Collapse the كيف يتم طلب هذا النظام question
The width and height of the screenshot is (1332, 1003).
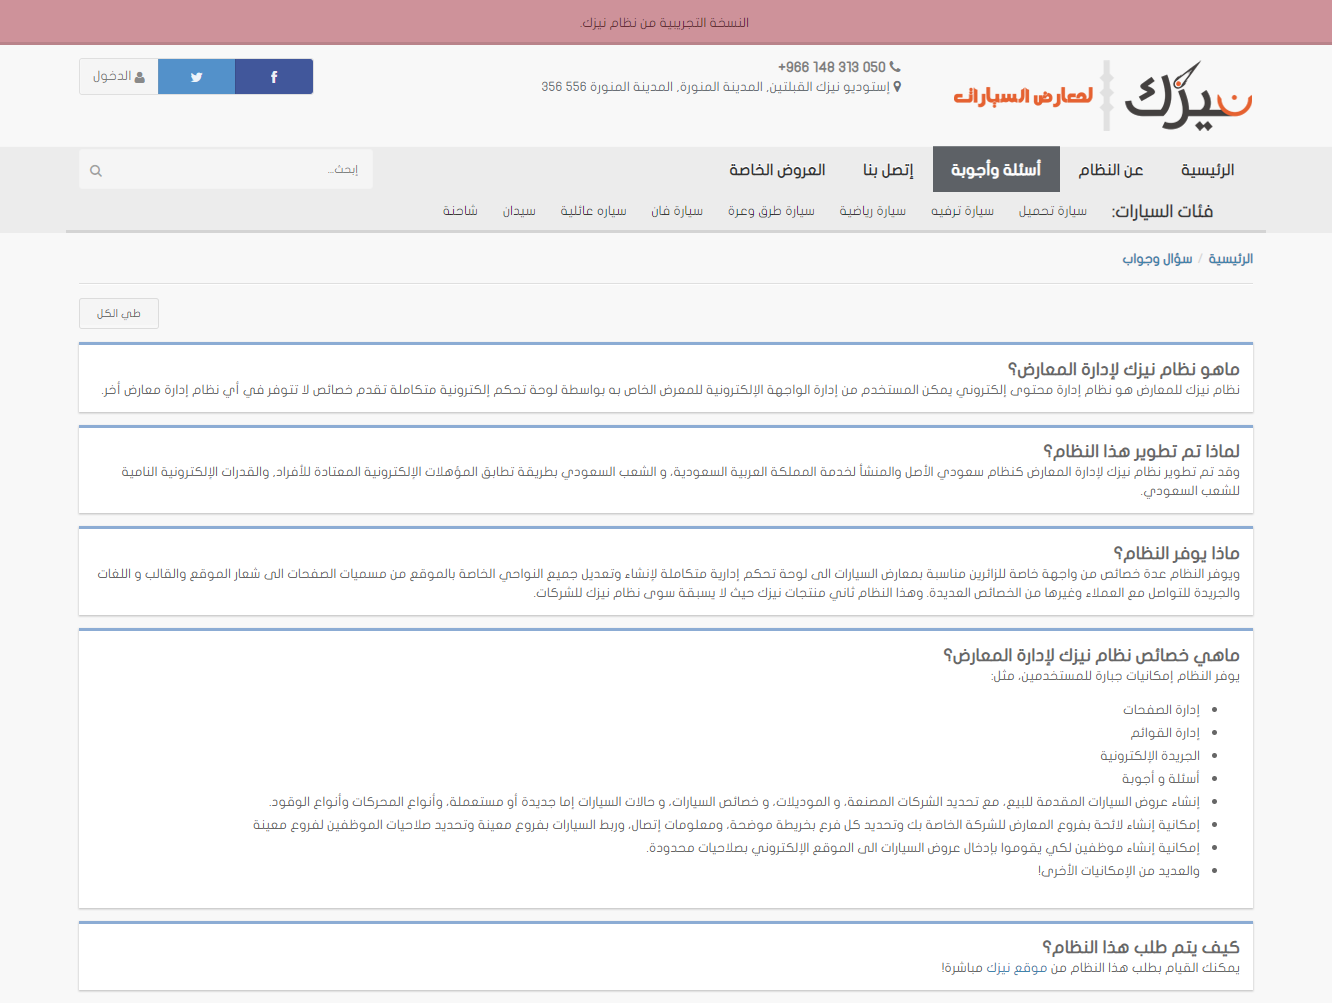[x=1140, y=947]
